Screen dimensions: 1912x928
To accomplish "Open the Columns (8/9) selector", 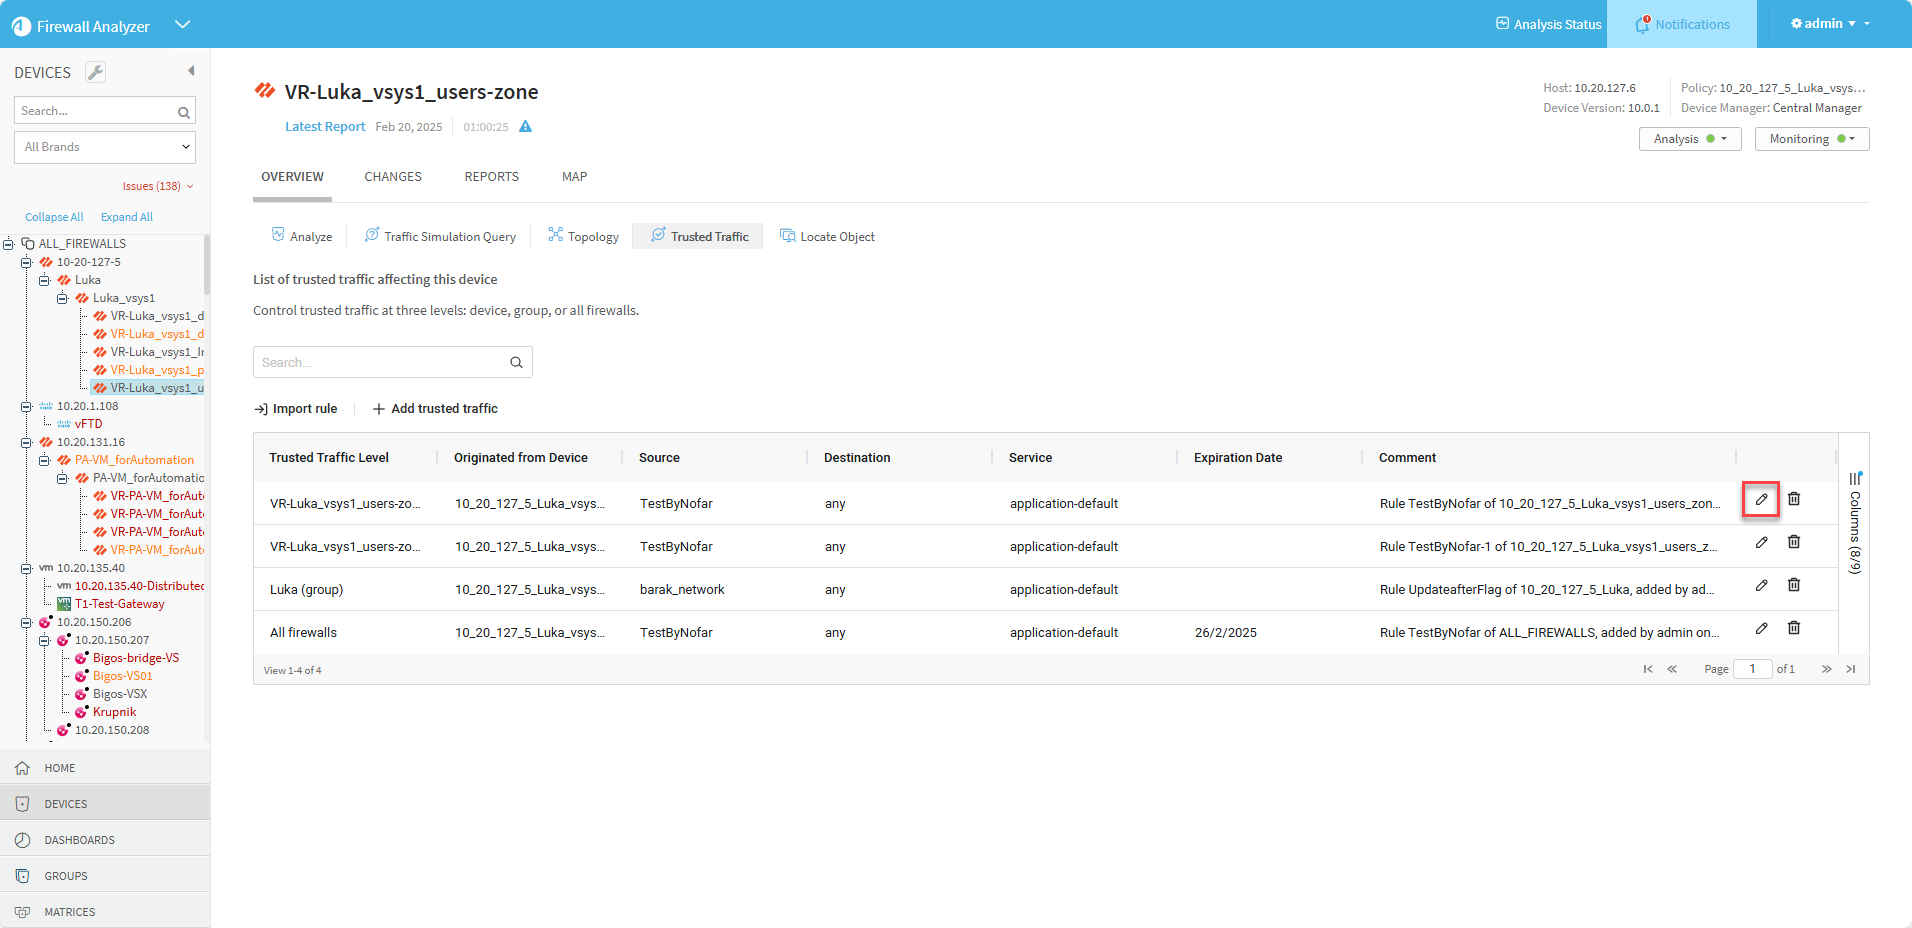I will click(1855, 525).
